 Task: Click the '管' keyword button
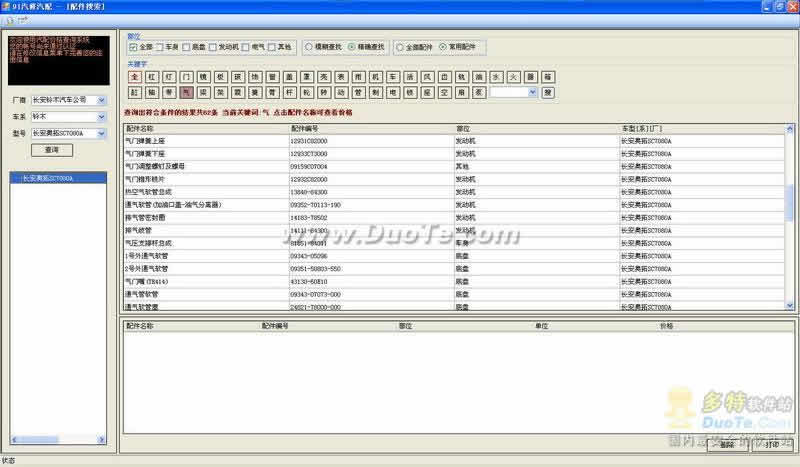click(x=358, y=92)
